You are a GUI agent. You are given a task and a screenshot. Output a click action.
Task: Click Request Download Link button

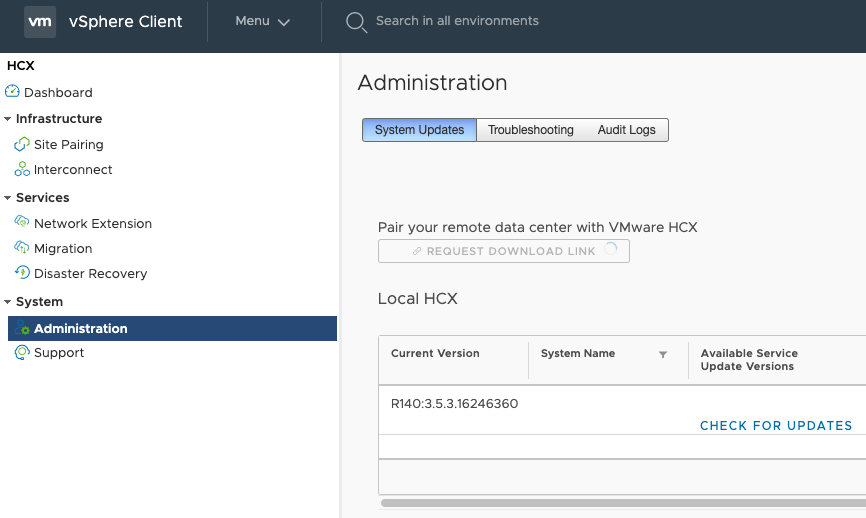click(x=504, y=251)
